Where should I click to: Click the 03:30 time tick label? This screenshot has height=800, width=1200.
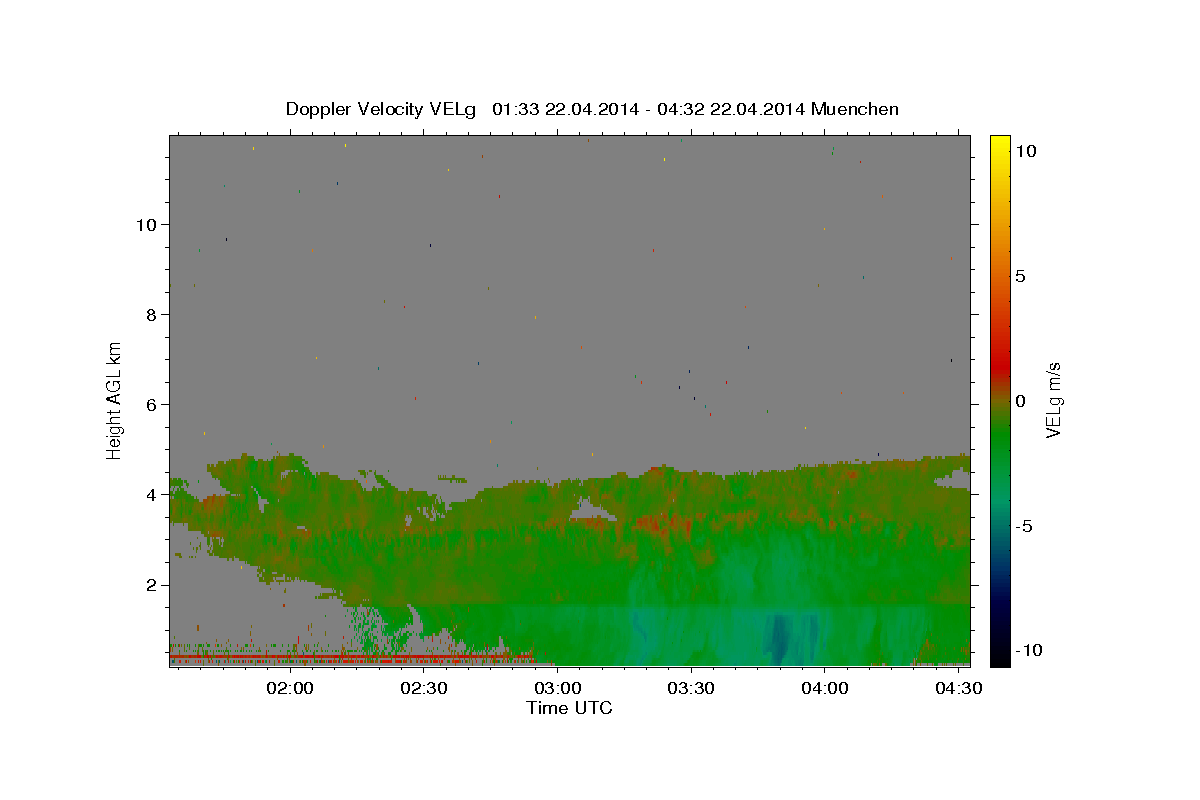tap(691, 688)
